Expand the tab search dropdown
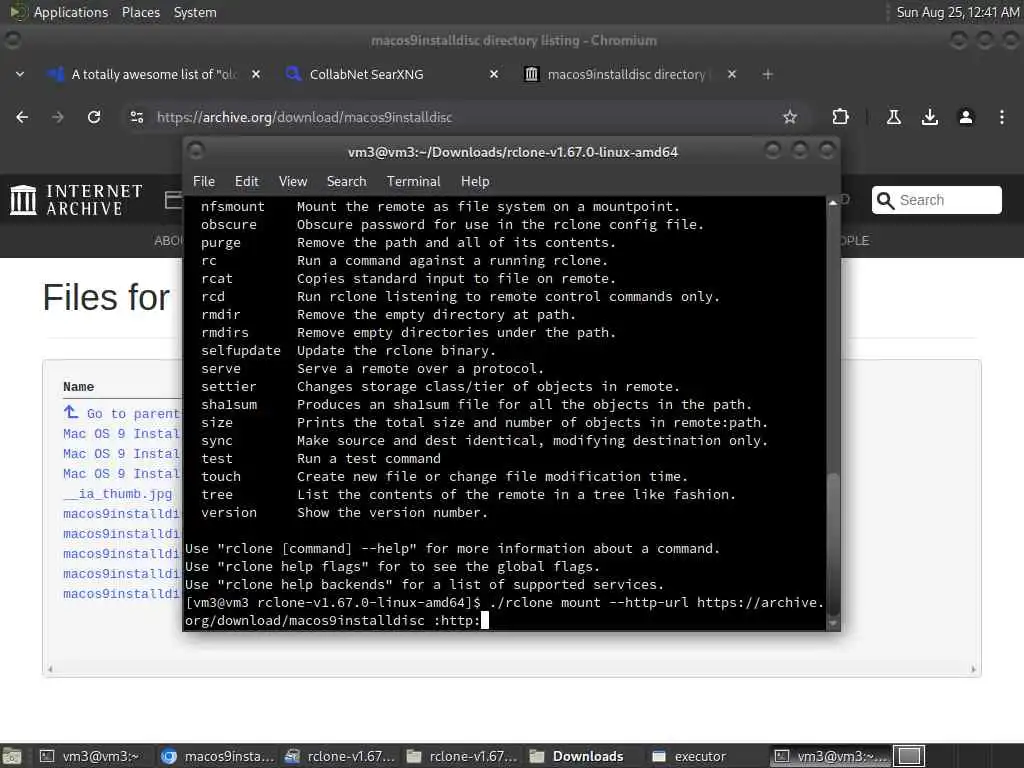The width and height of the screenshot is (1024, 768). point(20,74)
